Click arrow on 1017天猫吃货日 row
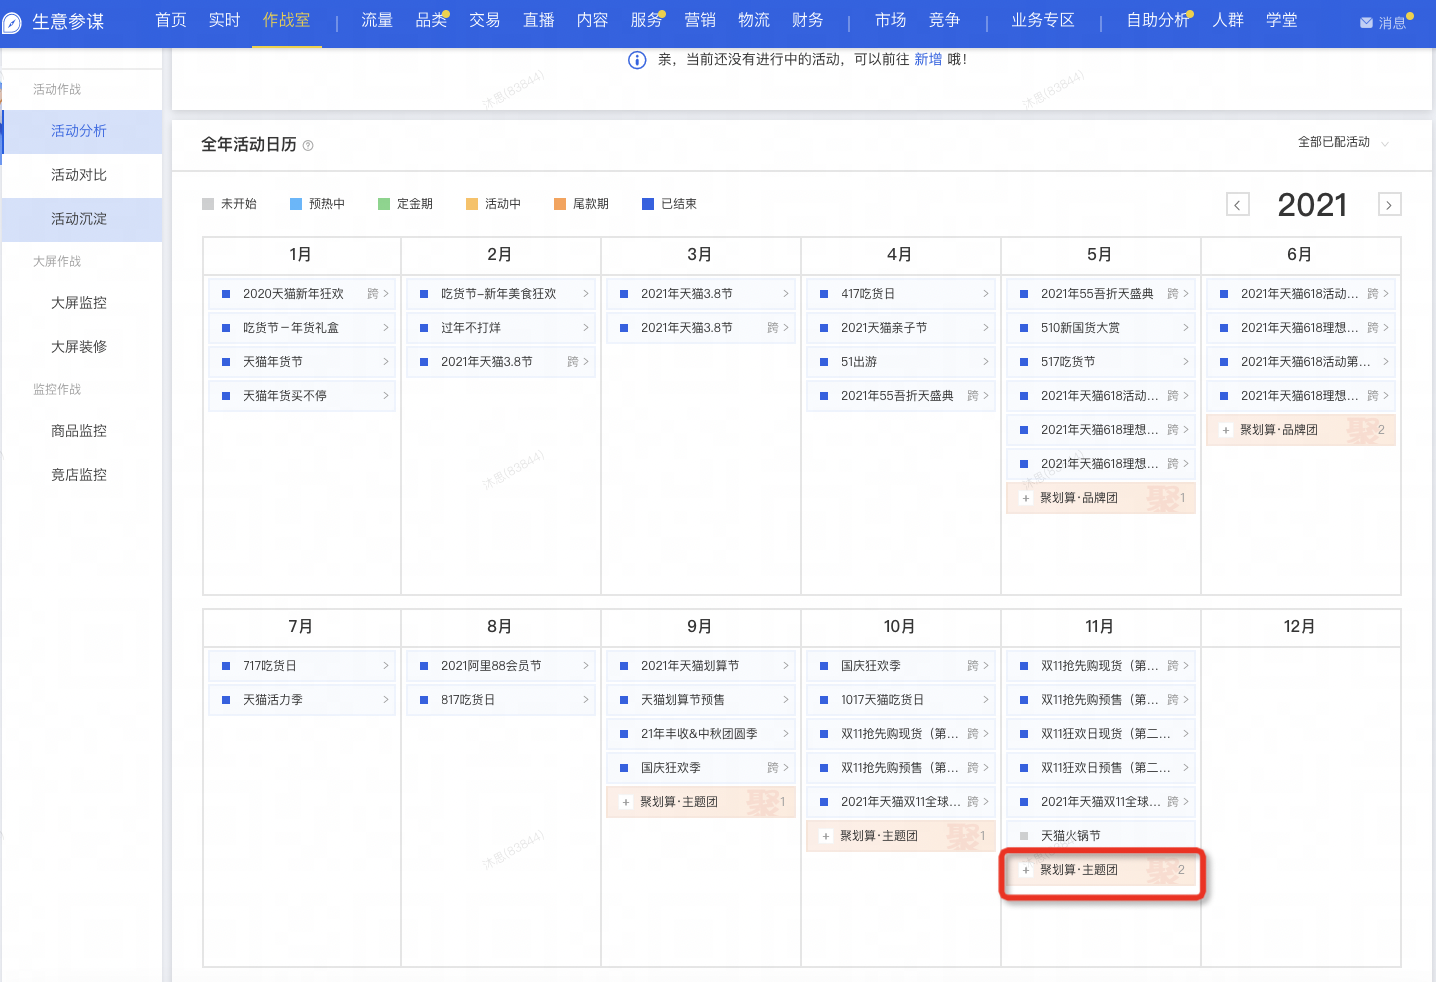The width and height of the screenshot is (1436, 982). pyautogui.click(x=986, y=700)
